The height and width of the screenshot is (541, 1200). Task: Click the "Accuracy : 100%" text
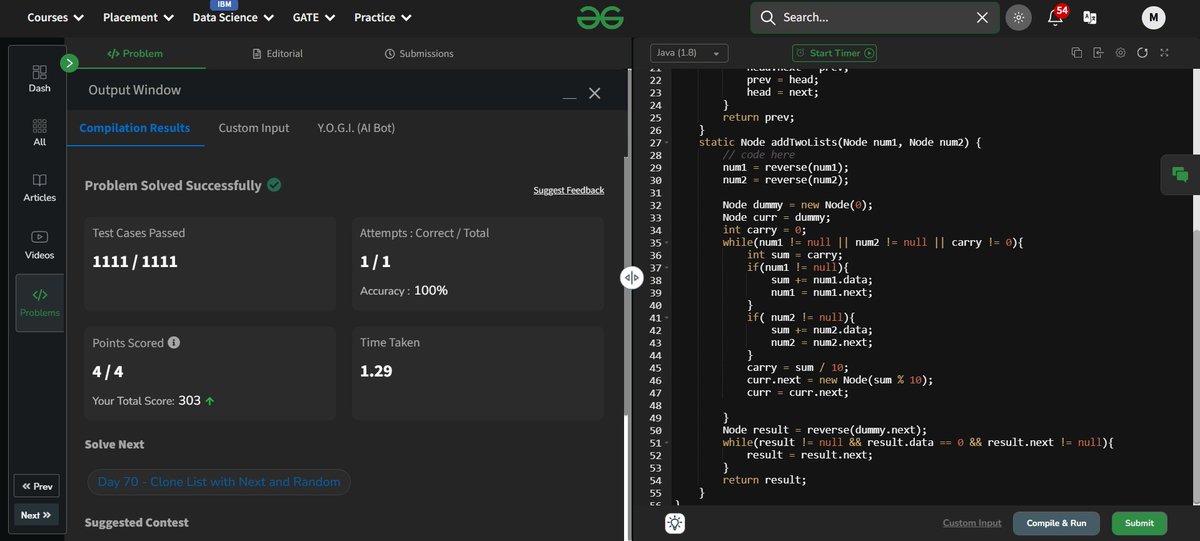pos(403,291)
